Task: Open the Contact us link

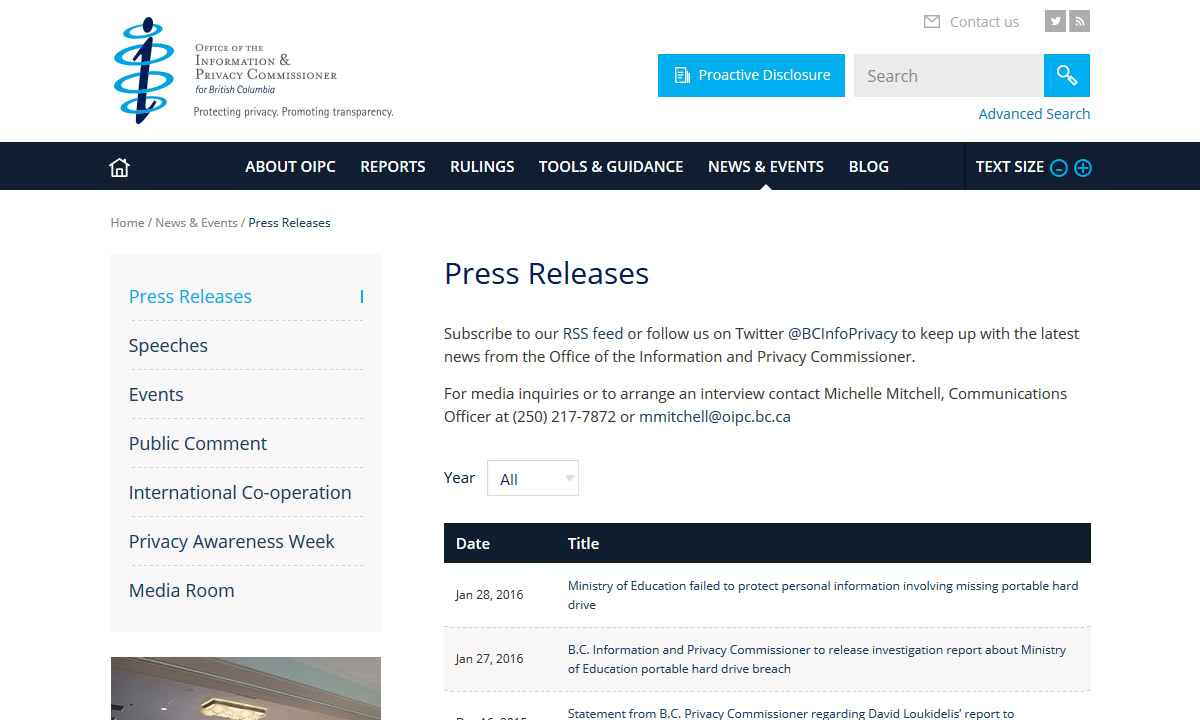Action: [x=984, y=22]
